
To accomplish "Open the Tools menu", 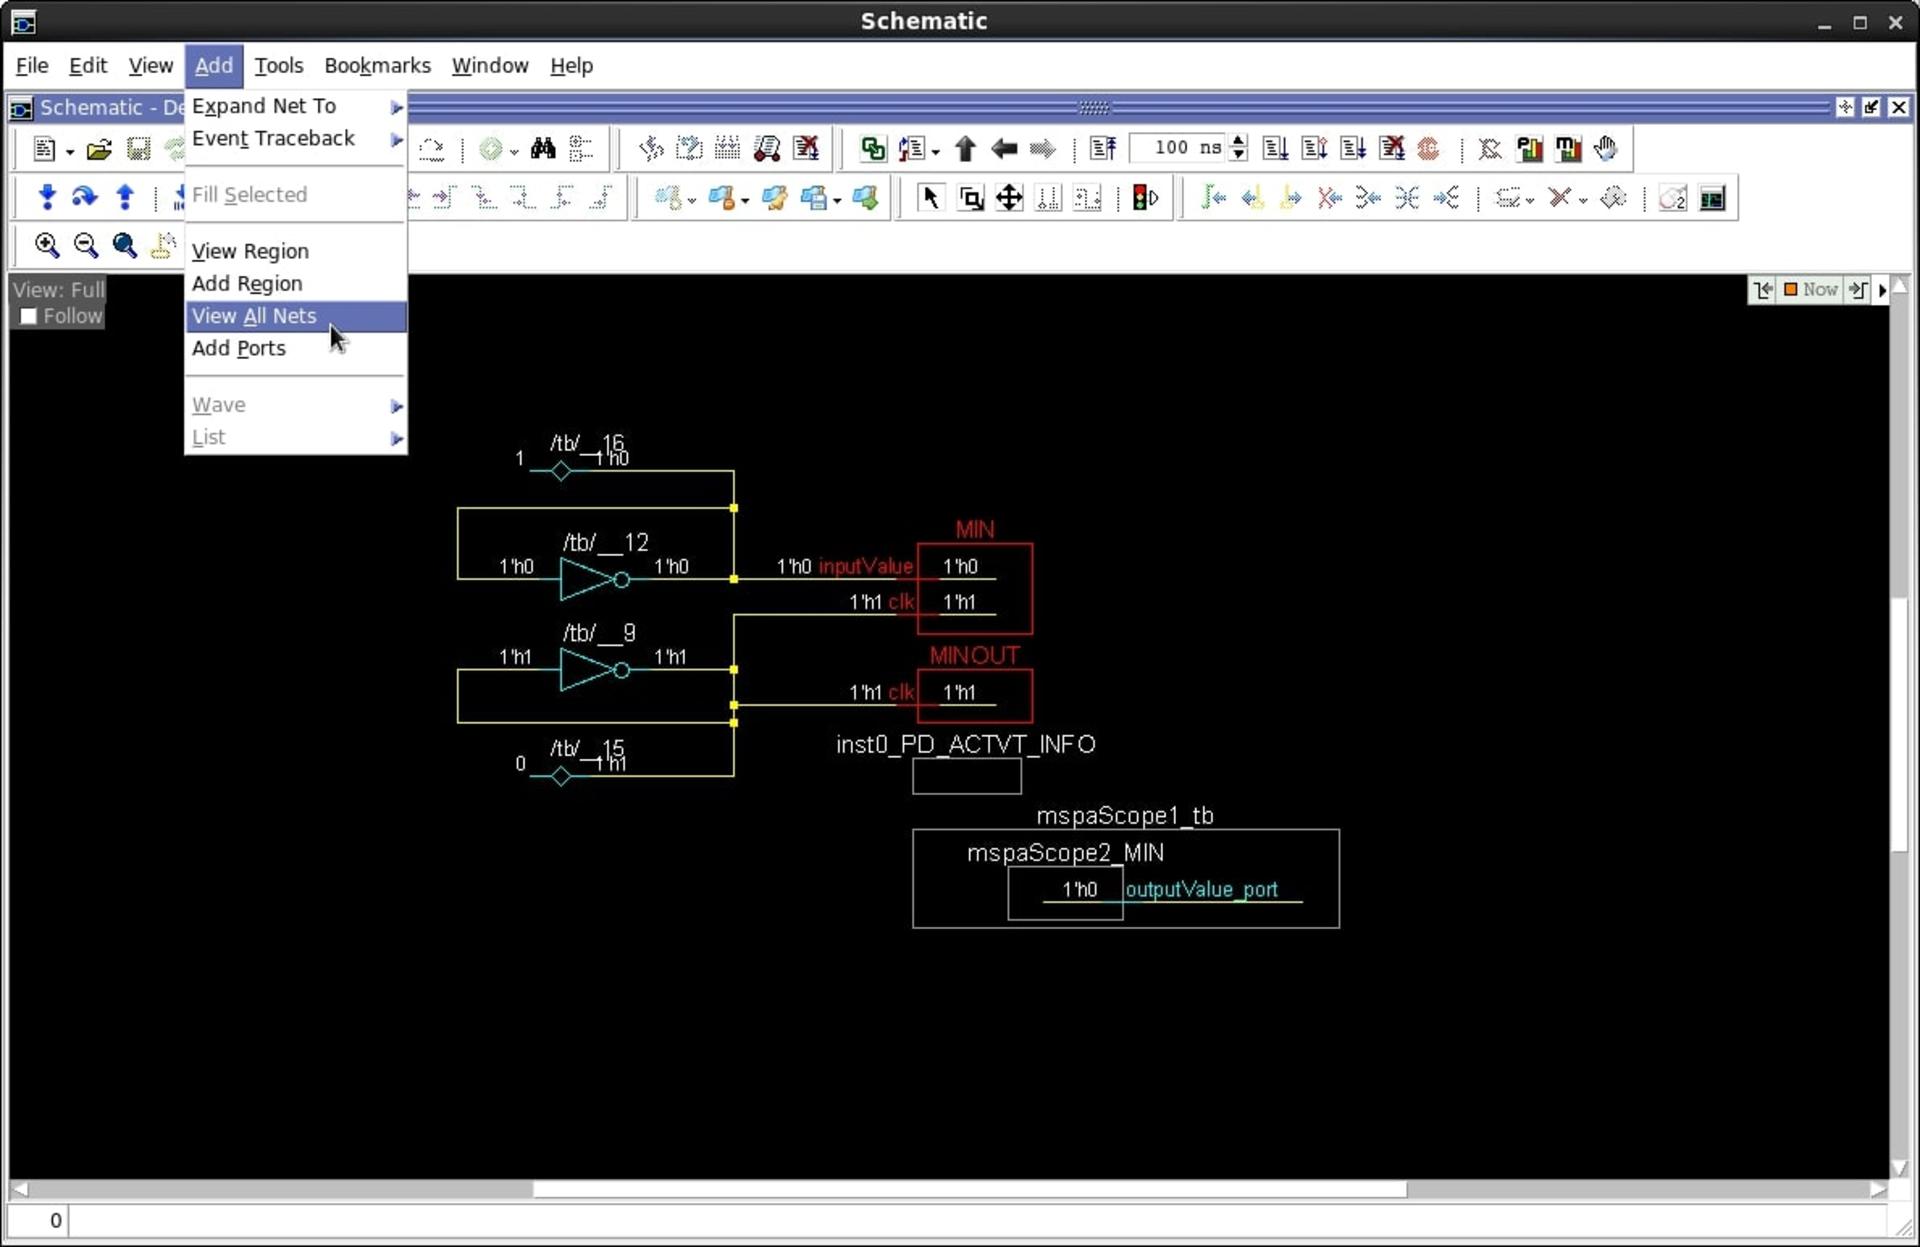I will pos(278,65).
